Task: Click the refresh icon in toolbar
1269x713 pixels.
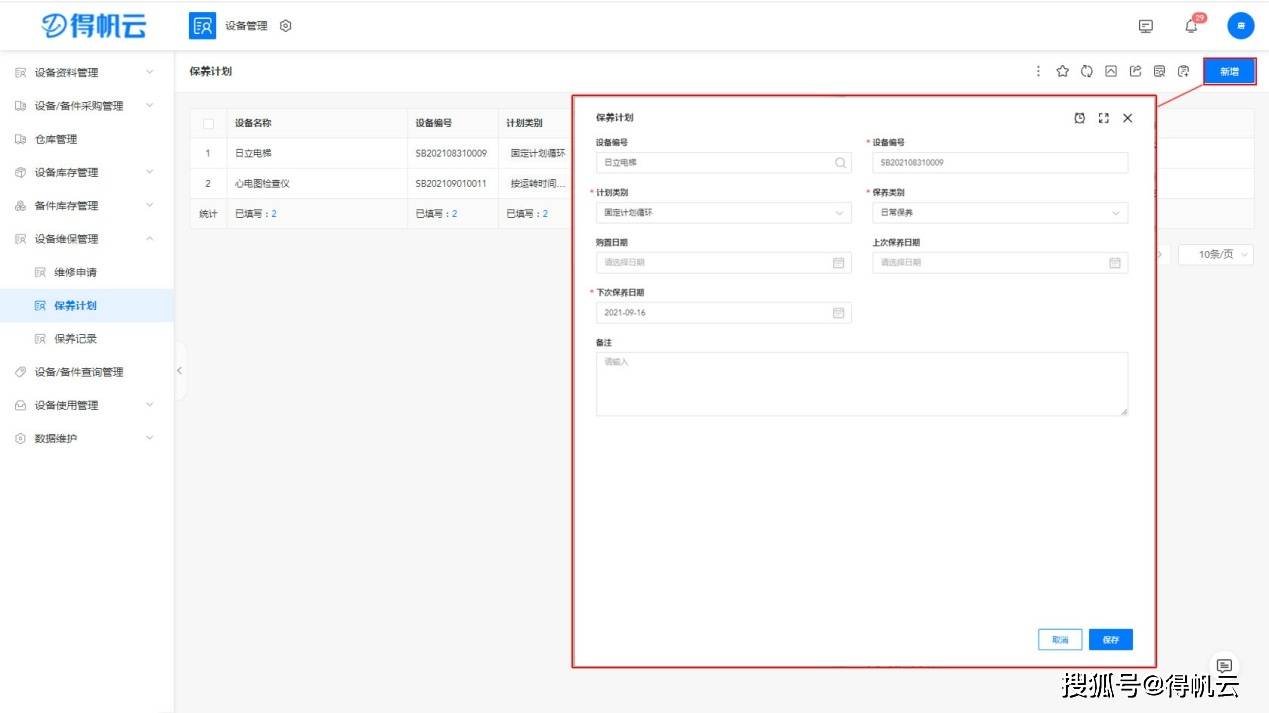Action: (1087, 71)
